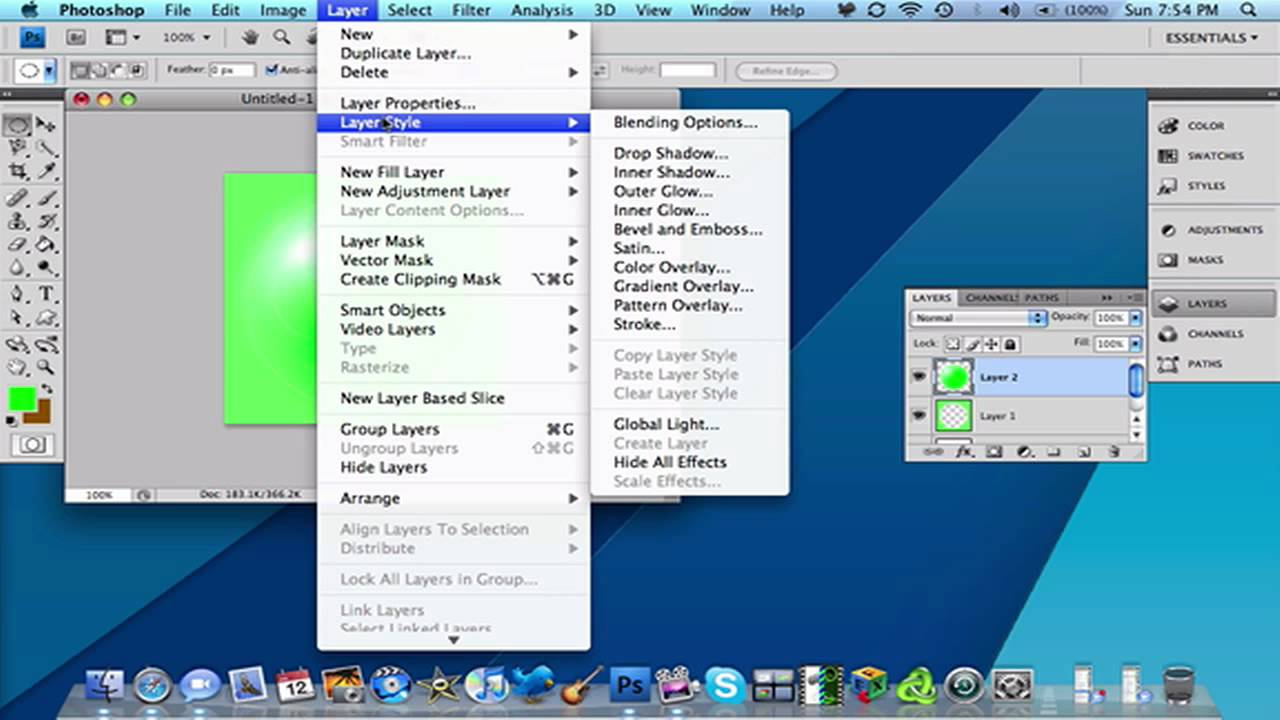Create a new layer with Layers panel icon
Screen dimensions: 1280x720
point(1084,452)
